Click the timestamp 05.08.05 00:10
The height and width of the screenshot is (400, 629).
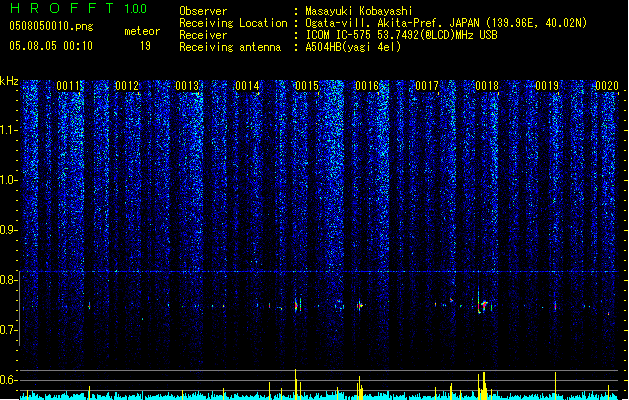click(51, 46)
